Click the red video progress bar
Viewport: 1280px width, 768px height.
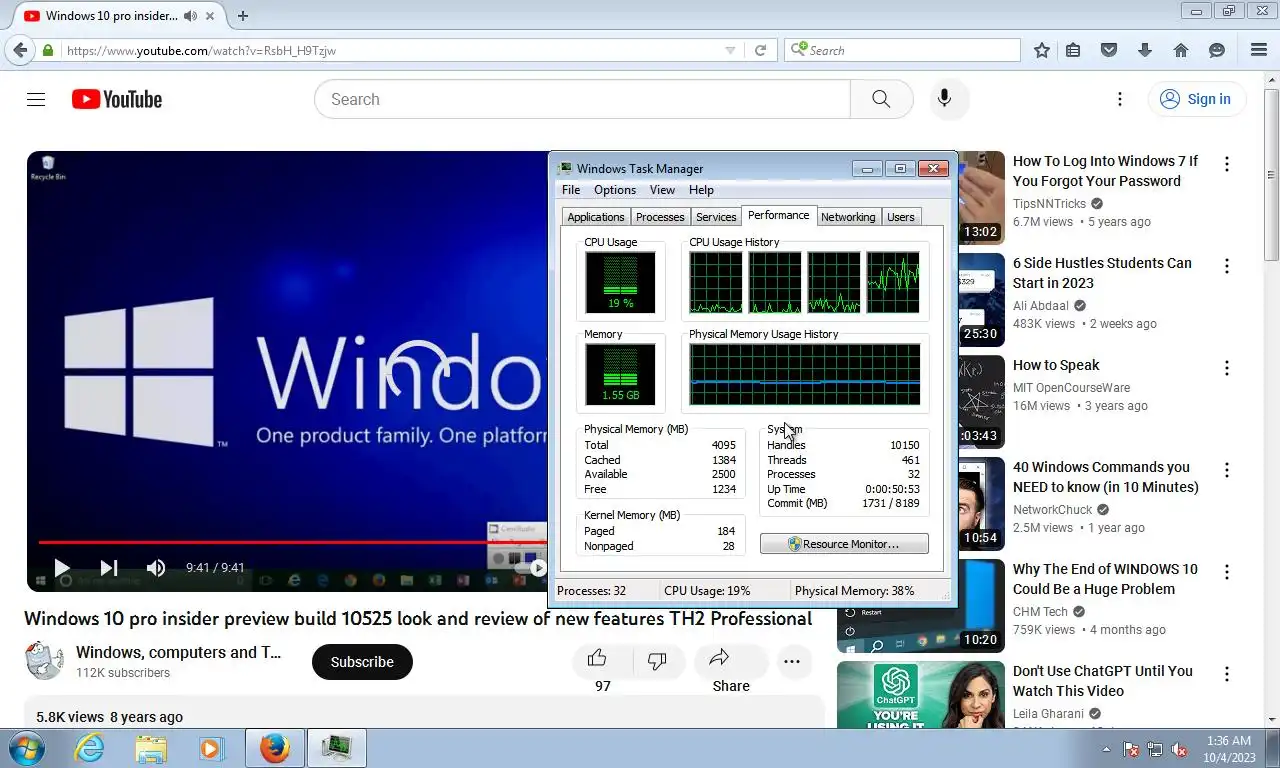[x=292, y=543]
